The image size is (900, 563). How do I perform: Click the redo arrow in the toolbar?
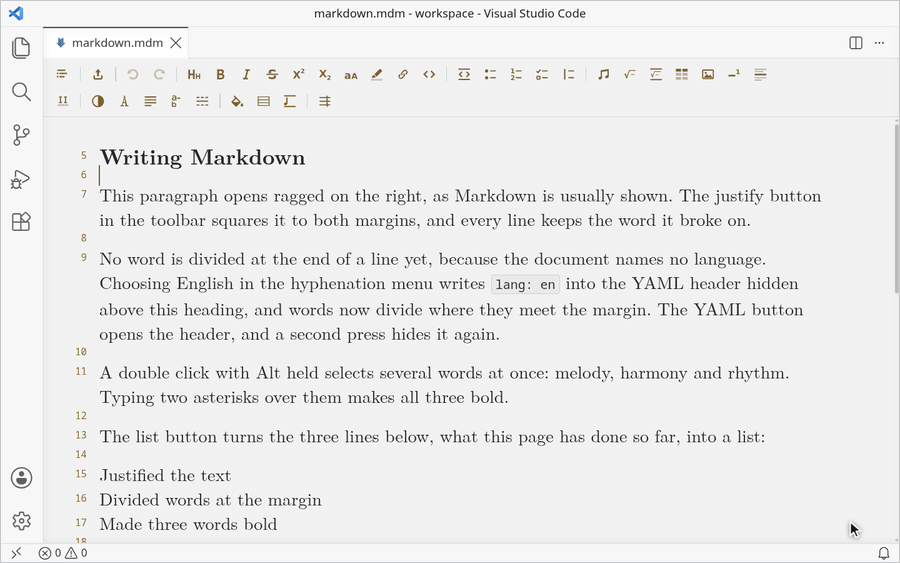pyautogui.click(x=159, y=74)
